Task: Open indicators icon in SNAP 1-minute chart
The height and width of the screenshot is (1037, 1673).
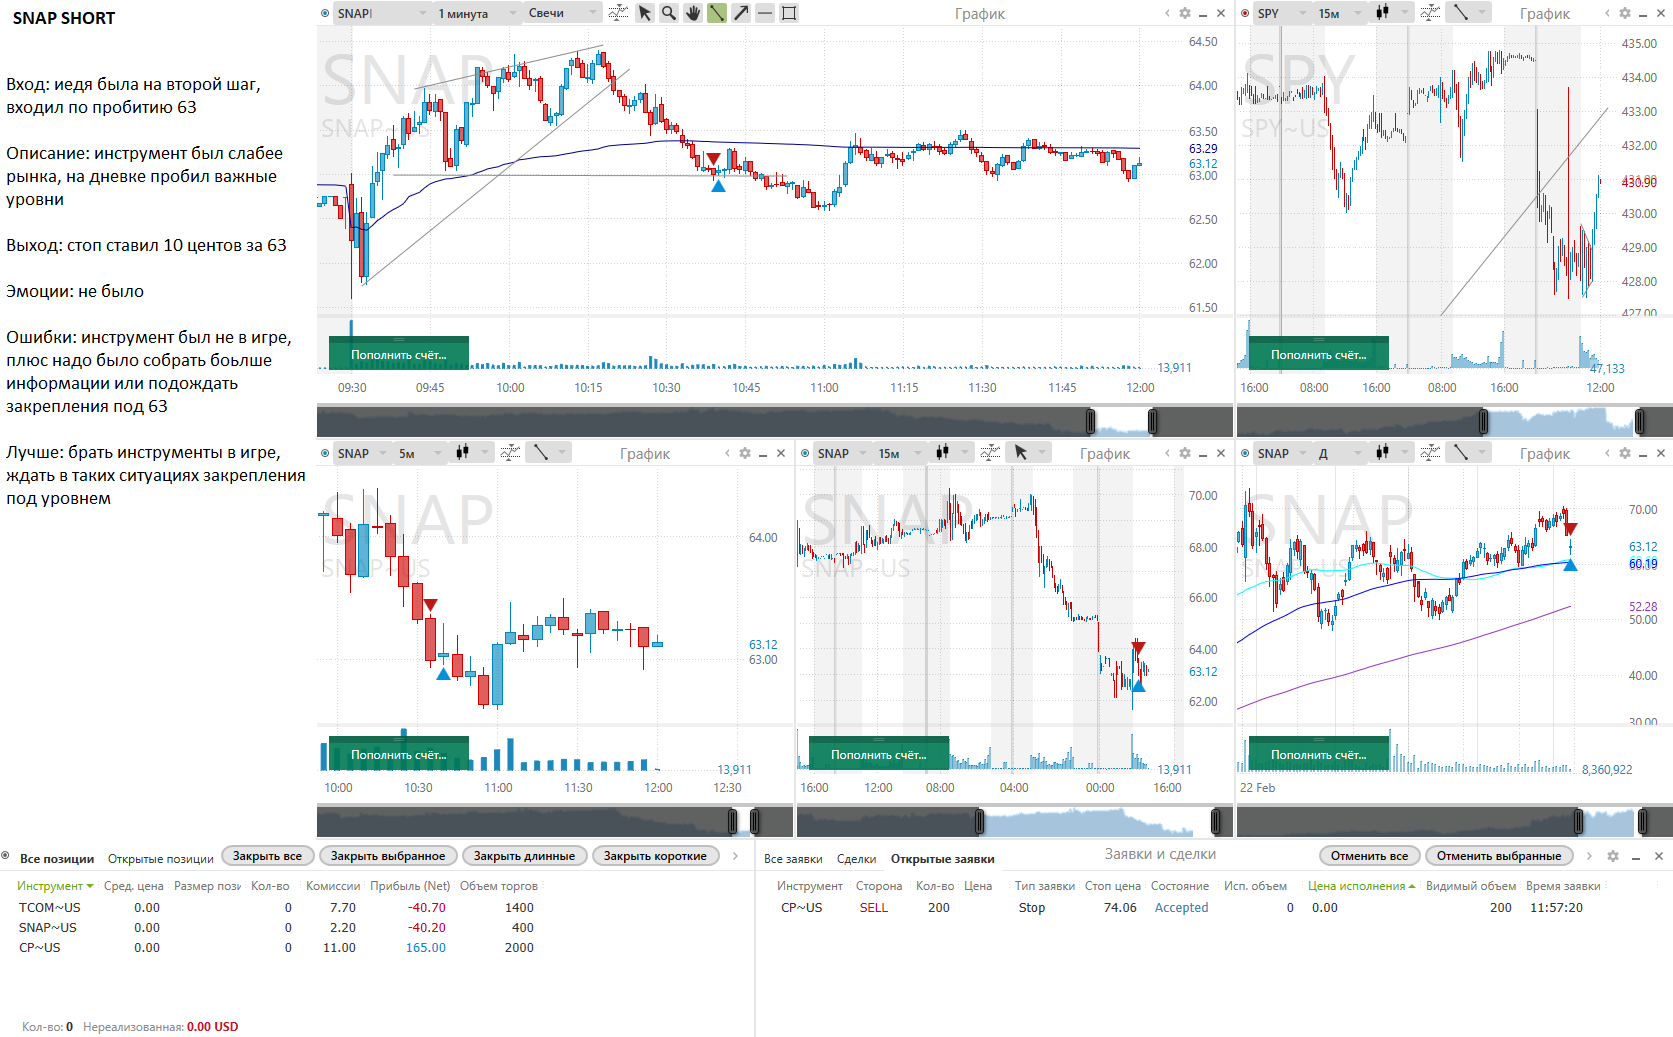Action: [x=618, y=13]
